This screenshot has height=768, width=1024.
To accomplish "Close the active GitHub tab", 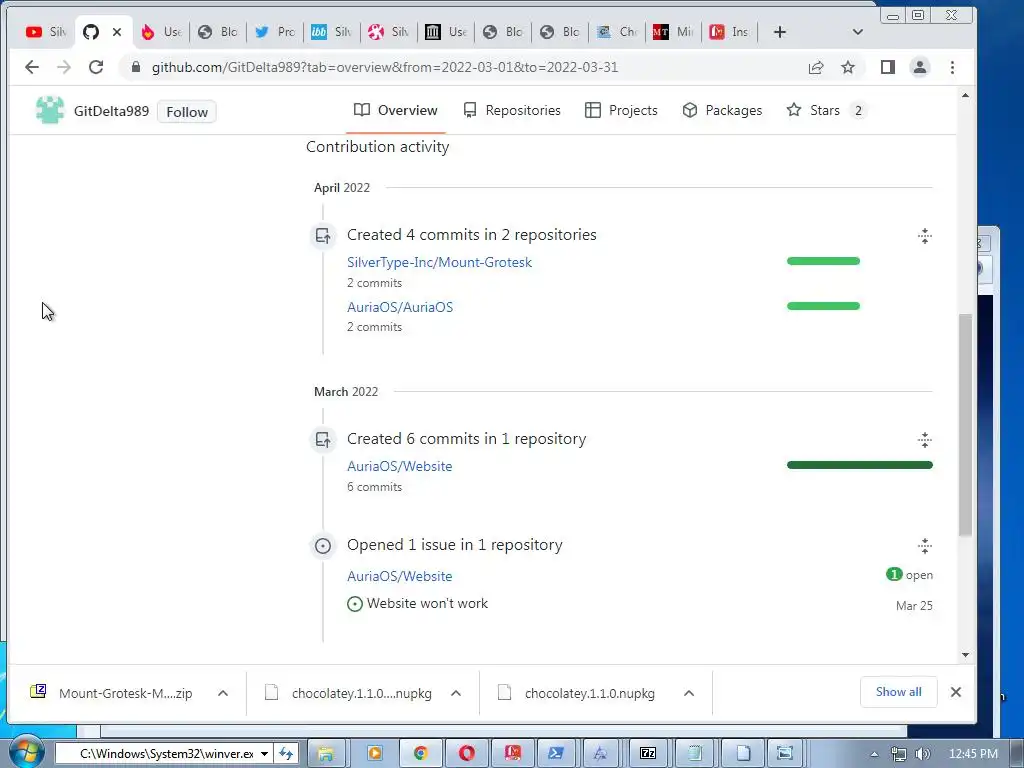I will point(117,31).
